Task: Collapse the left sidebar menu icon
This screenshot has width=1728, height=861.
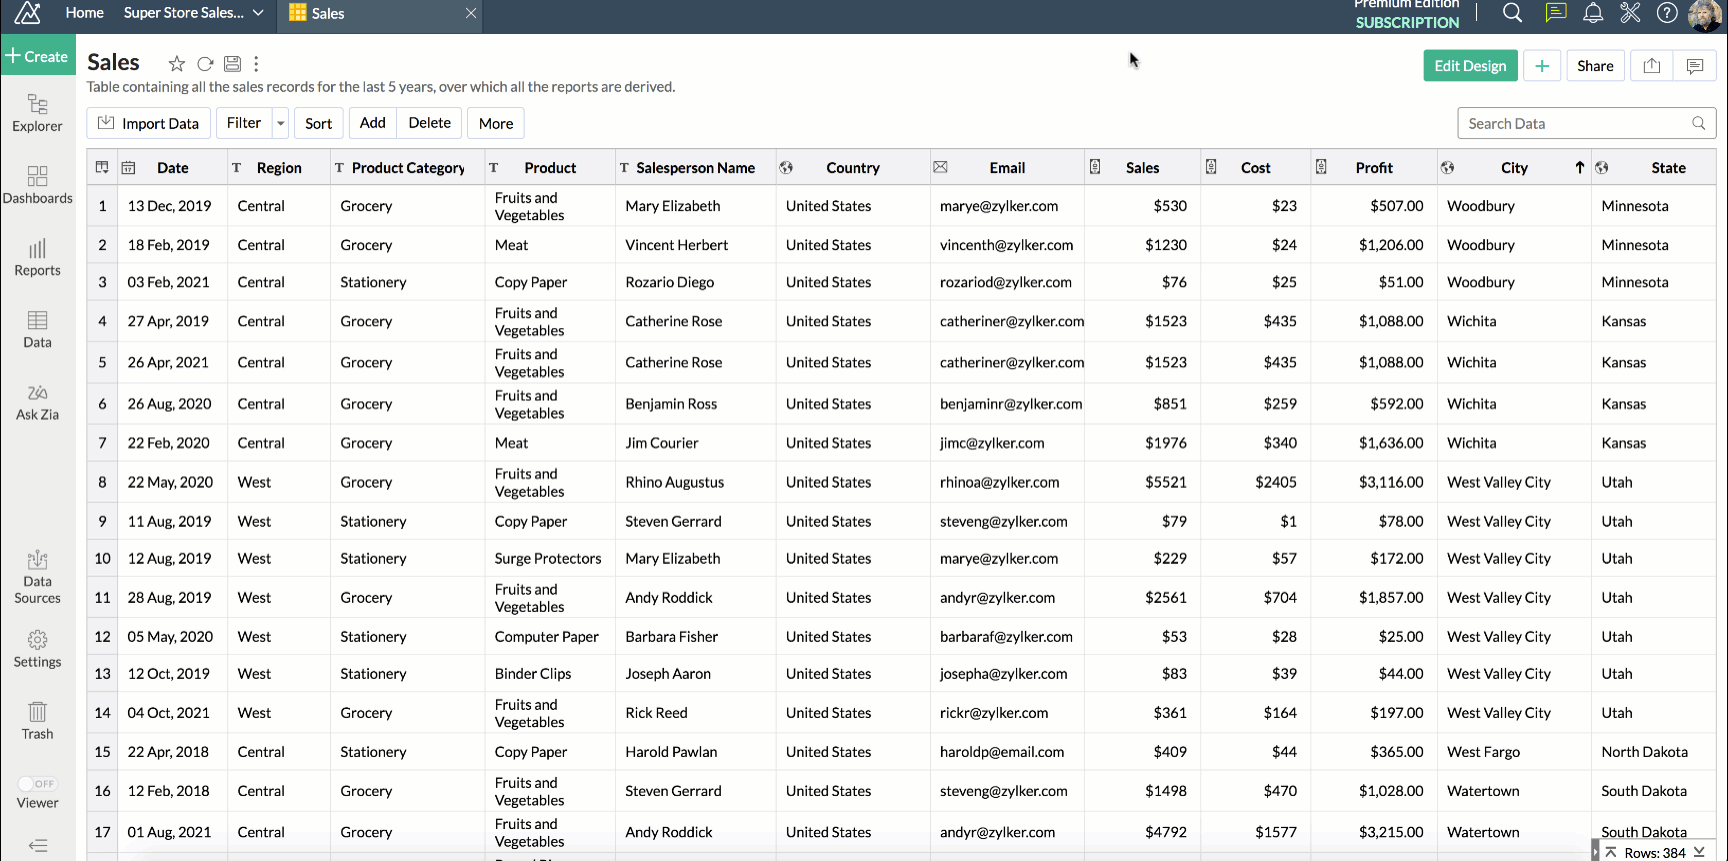Action: tap(37, 845)
